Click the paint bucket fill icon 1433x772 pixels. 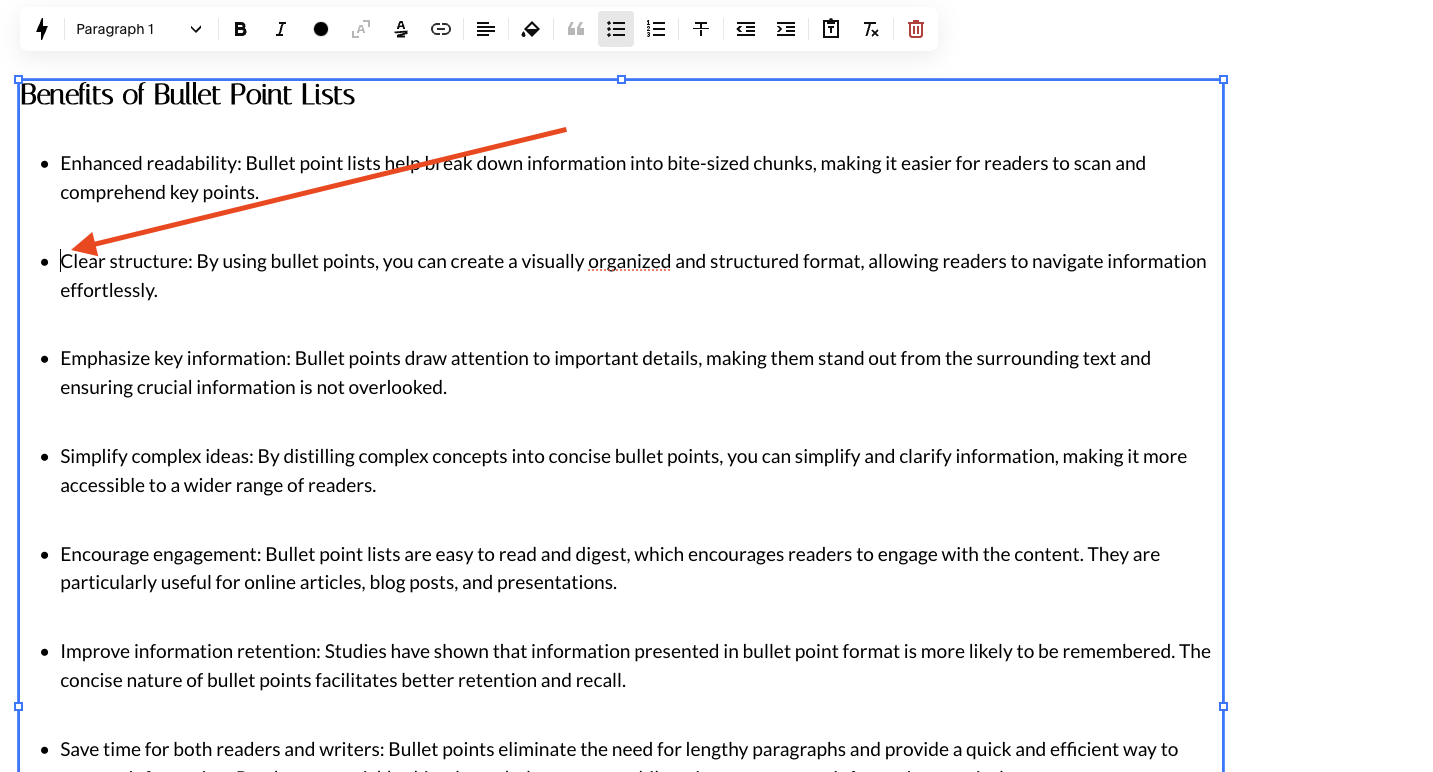tap(531, 29)
